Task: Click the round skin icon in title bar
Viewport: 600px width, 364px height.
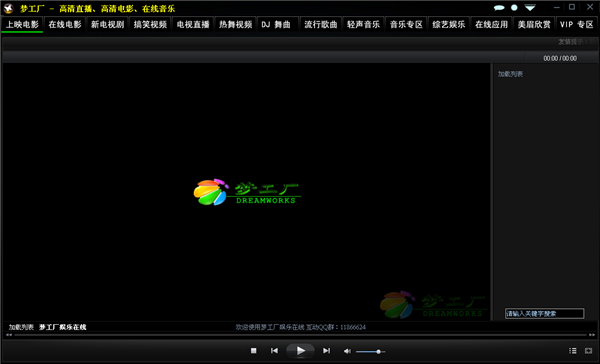Action: pyautogui.click(x=514, y=8)
